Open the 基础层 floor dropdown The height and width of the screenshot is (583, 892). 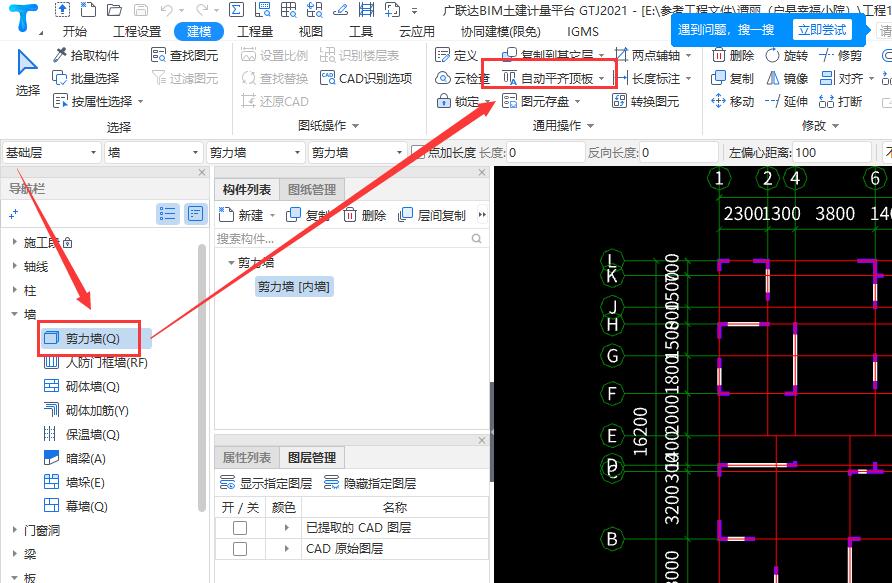(x=51, y=152)
